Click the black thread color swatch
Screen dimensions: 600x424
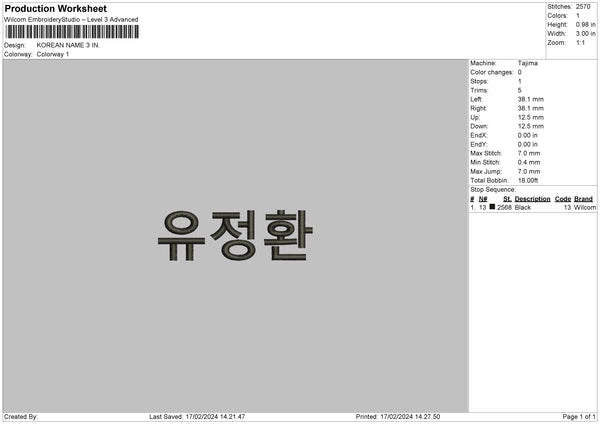tap(492, 207)
